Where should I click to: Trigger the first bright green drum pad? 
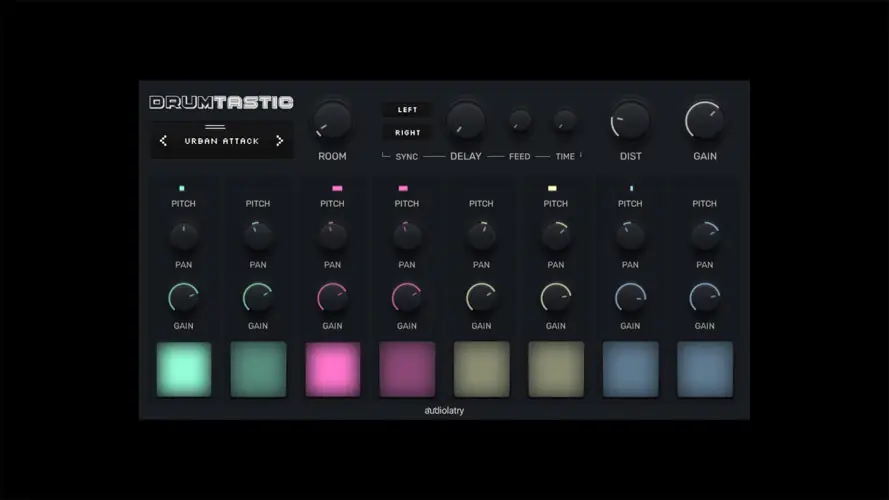pyautogui.click(x=184, y=369)
